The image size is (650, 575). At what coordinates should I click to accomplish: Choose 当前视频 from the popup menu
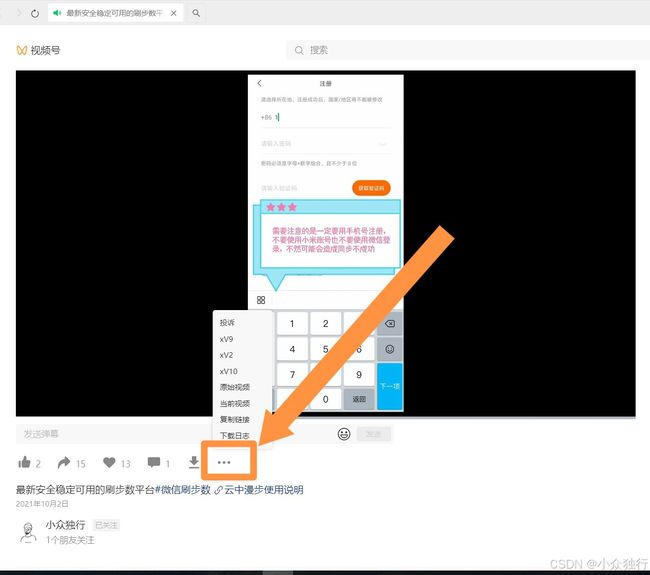(235, 403)
